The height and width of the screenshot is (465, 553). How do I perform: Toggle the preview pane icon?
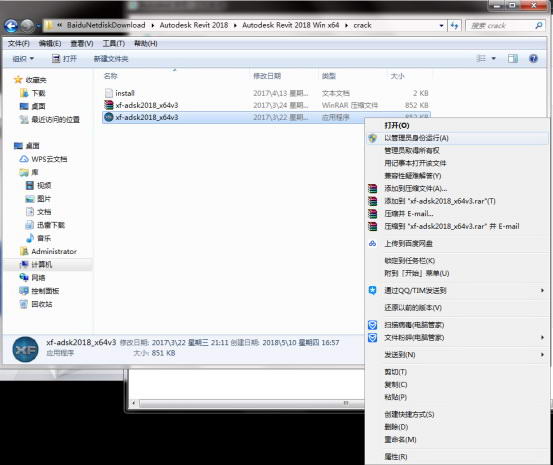(513, 59)
